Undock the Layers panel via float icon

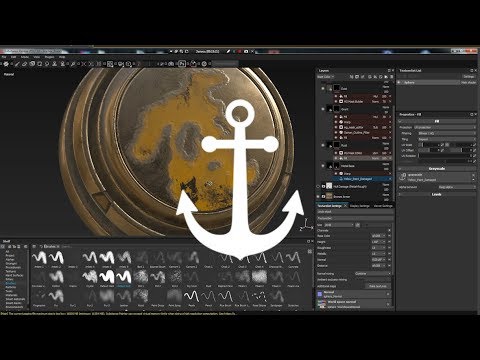coord(389,71)
